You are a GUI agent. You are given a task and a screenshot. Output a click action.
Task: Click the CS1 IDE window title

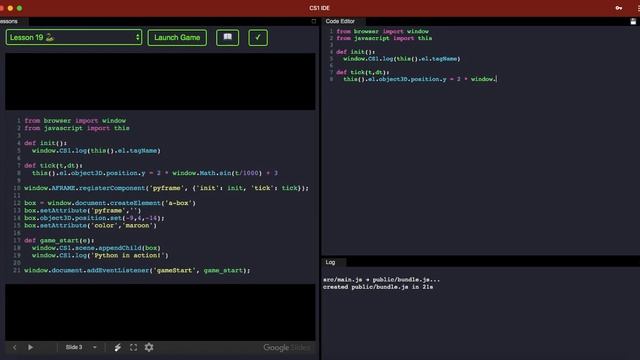pos(320,8)
